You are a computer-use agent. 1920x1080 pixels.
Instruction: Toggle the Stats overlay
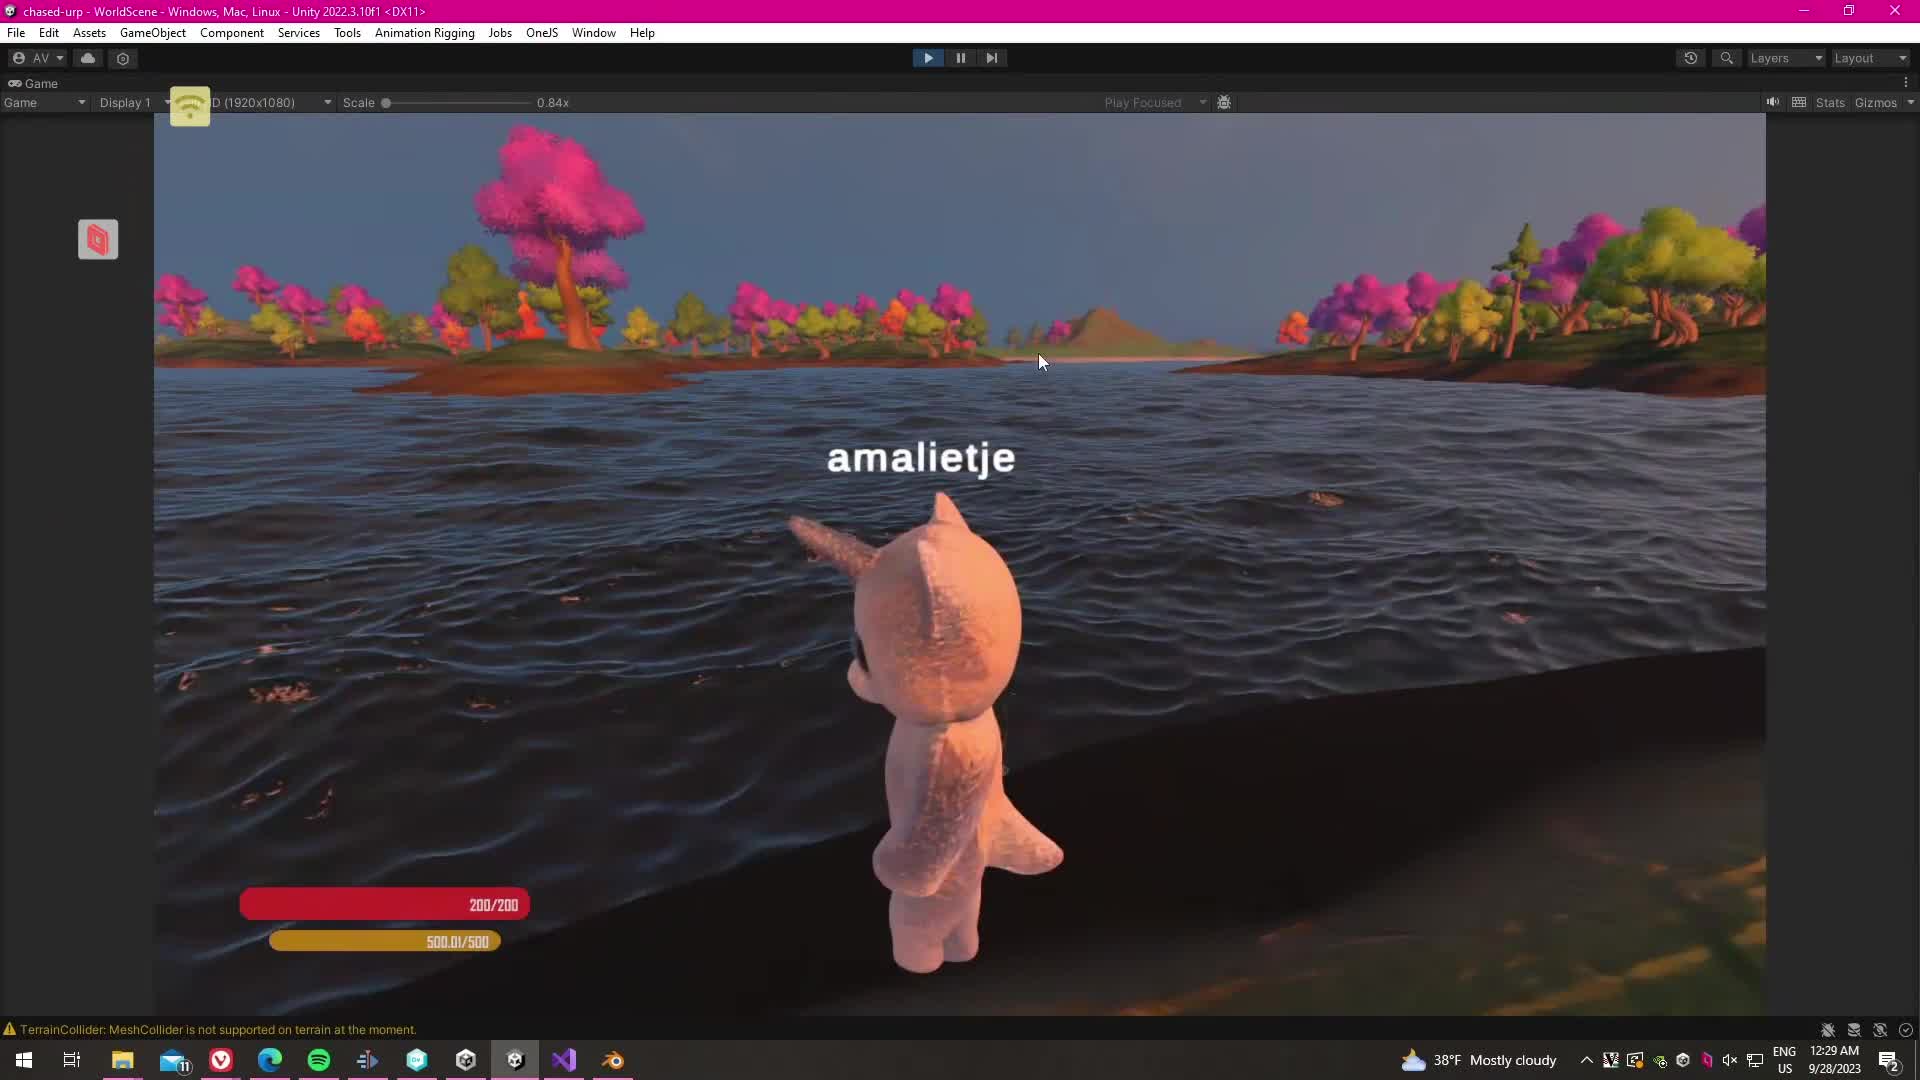[1829, 103]
